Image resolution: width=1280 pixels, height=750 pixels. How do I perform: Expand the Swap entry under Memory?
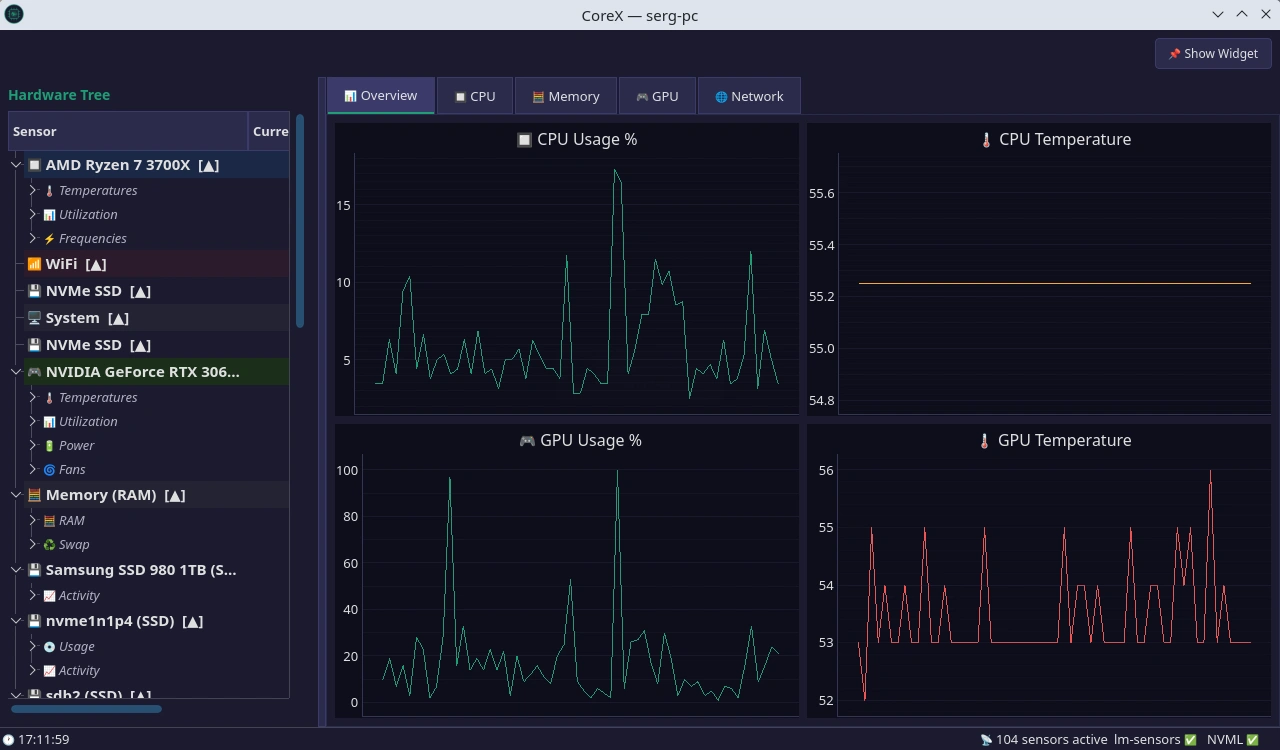tap(33, 544)
